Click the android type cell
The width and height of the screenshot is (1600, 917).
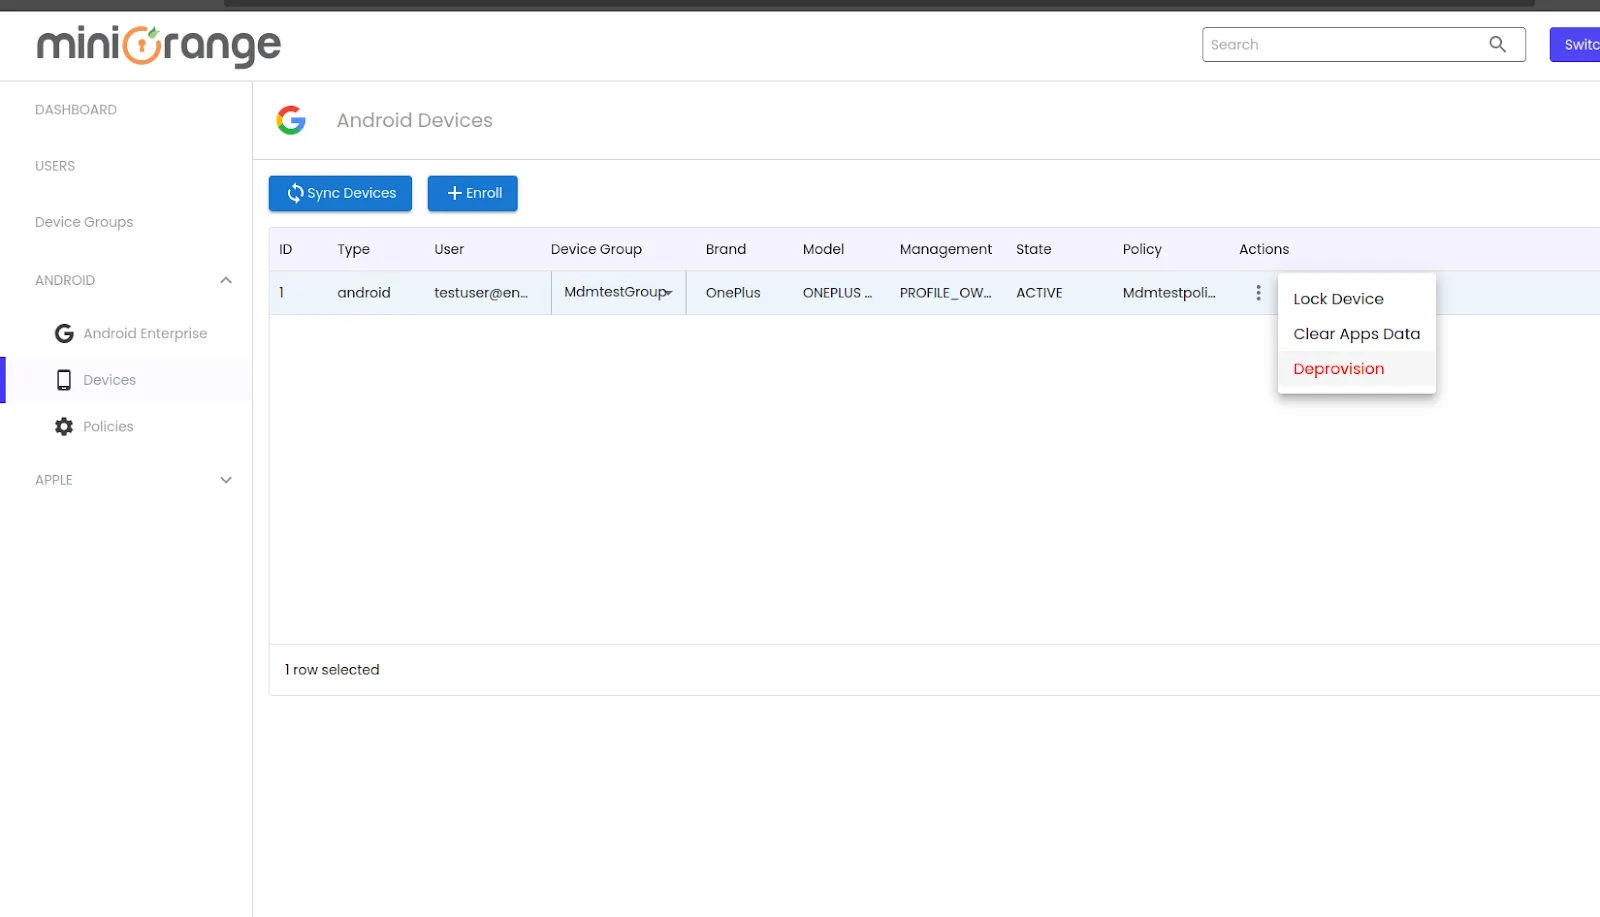(364, 293)
